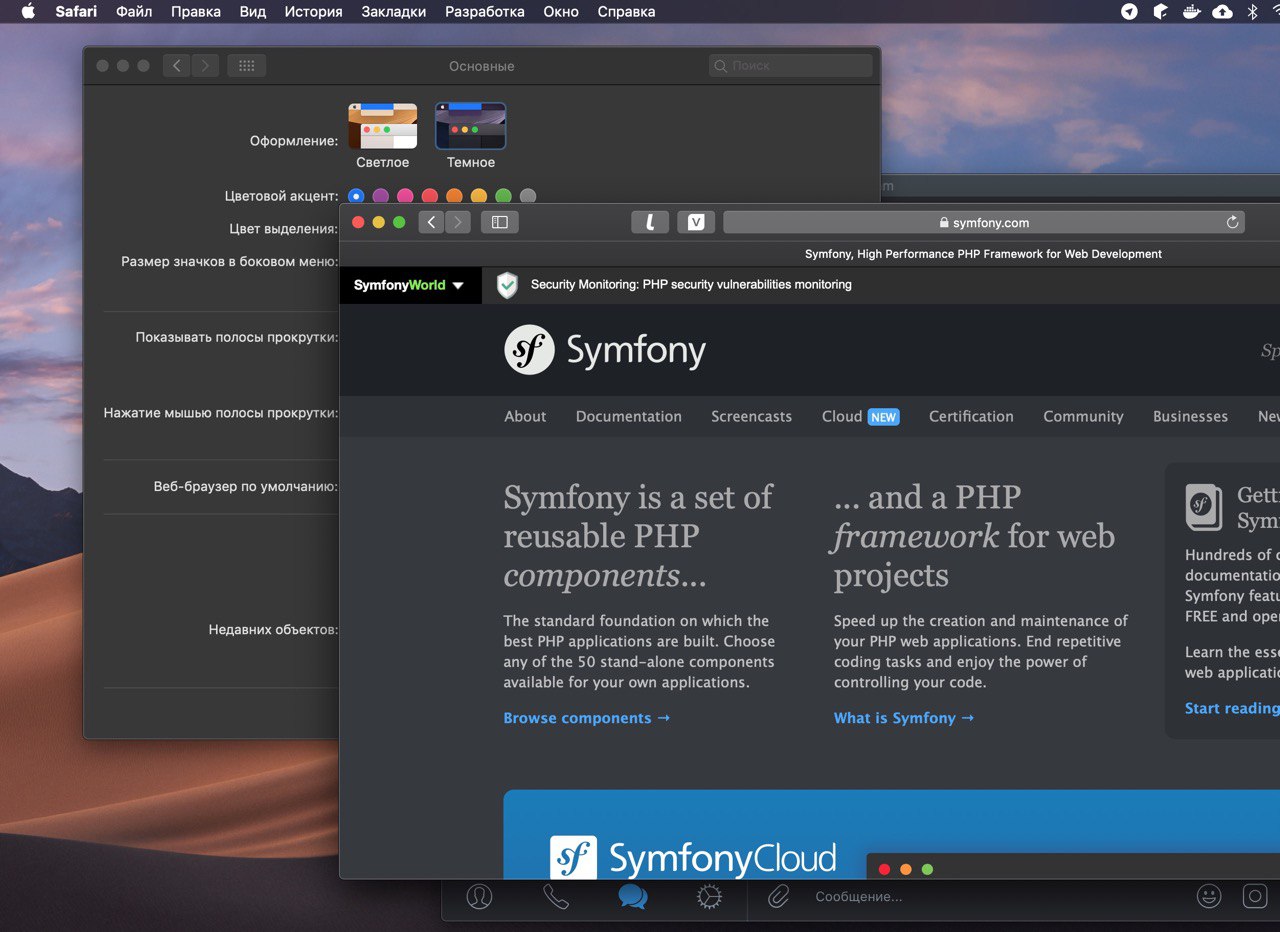Open the Закладки menu
This screenshot has width=1280, height=932.
[x=394, y=12]
